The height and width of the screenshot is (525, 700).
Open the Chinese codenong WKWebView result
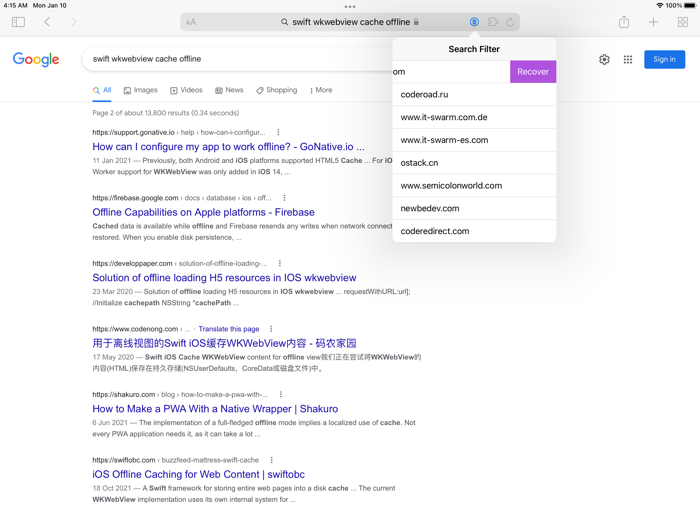click(x=224, y=343)
